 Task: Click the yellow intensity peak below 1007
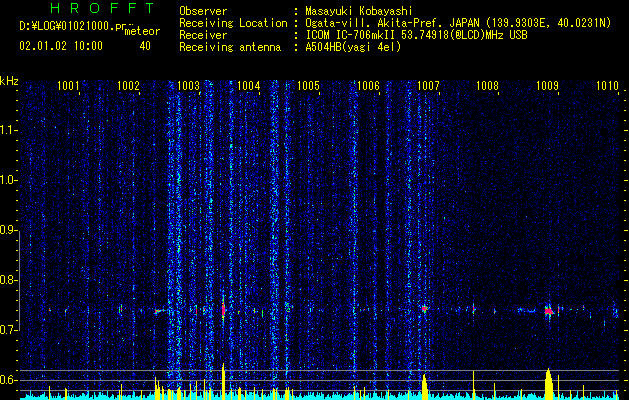[424, 387]
